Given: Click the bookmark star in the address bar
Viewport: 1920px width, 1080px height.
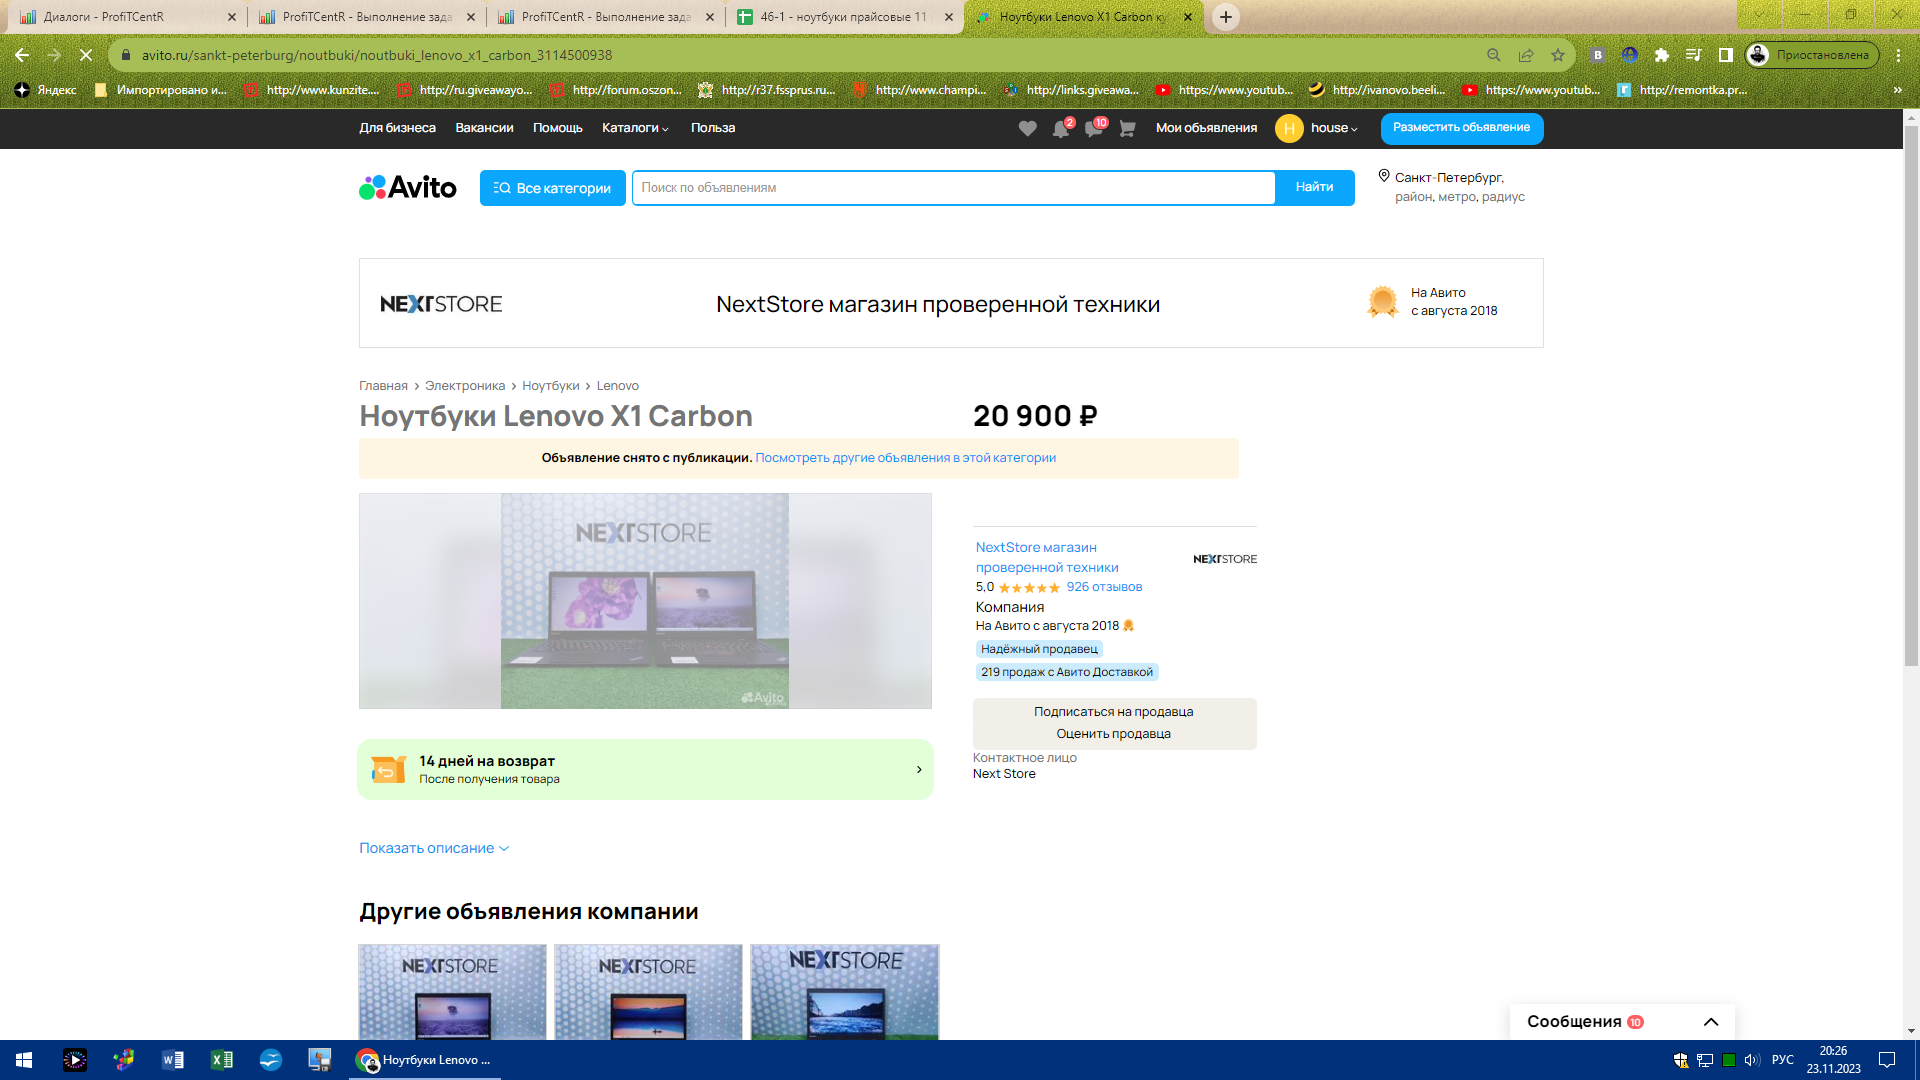Looking at the screenshot, I should (x=1556, y=56).
